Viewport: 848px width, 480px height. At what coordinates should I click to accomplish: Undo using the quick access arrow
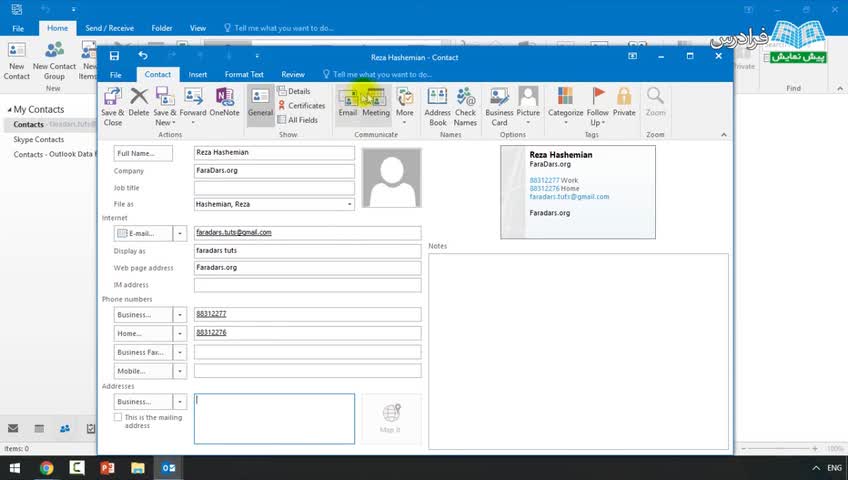pyautogui.click(x=143, y=56)
